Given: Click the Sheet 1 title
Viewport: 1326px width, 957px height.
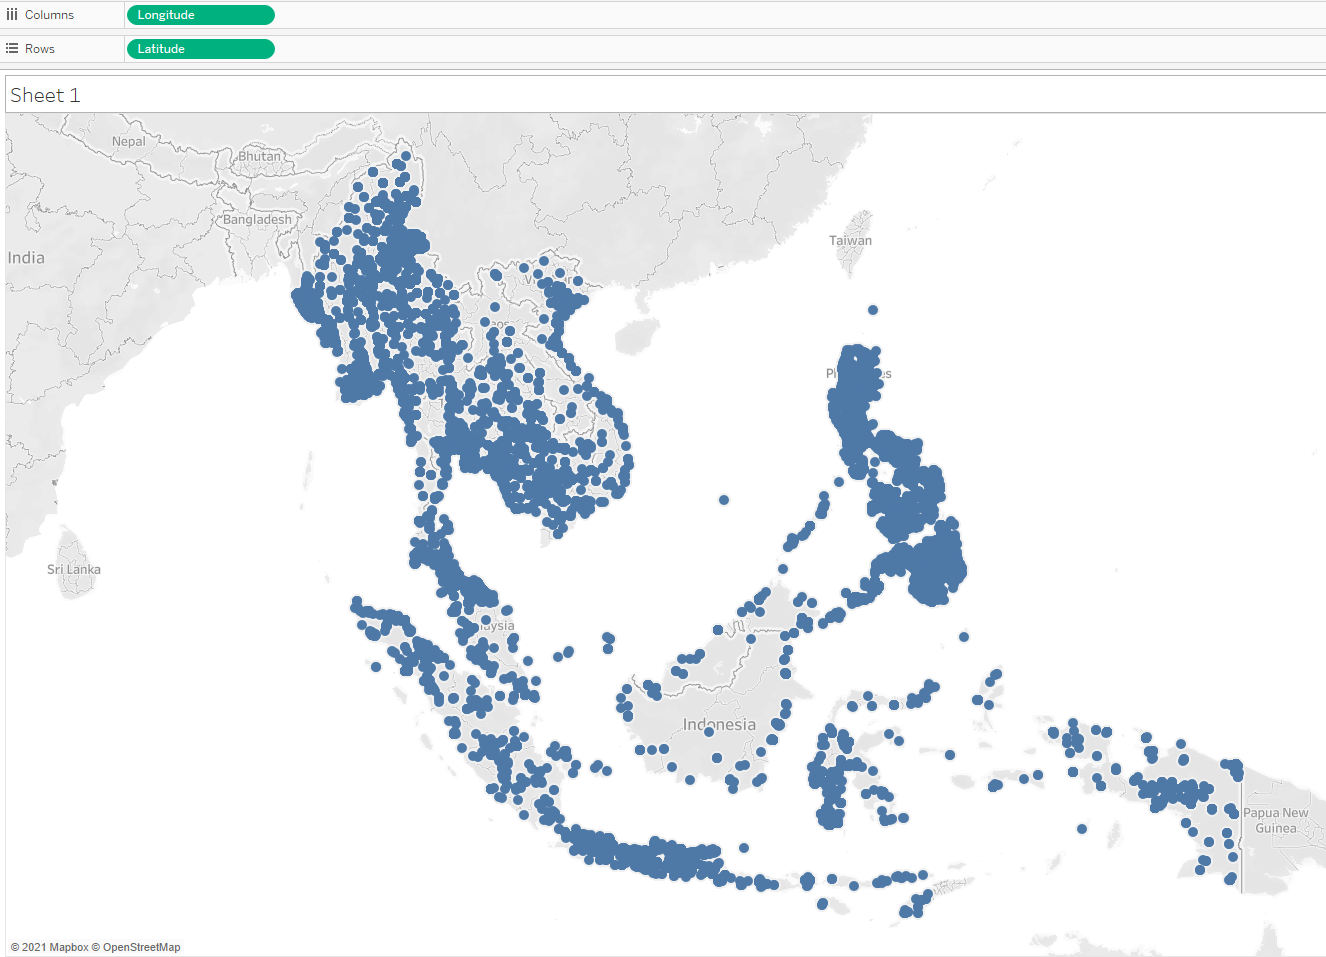Looking at the screenshot, I should click(x=45, y=95).
